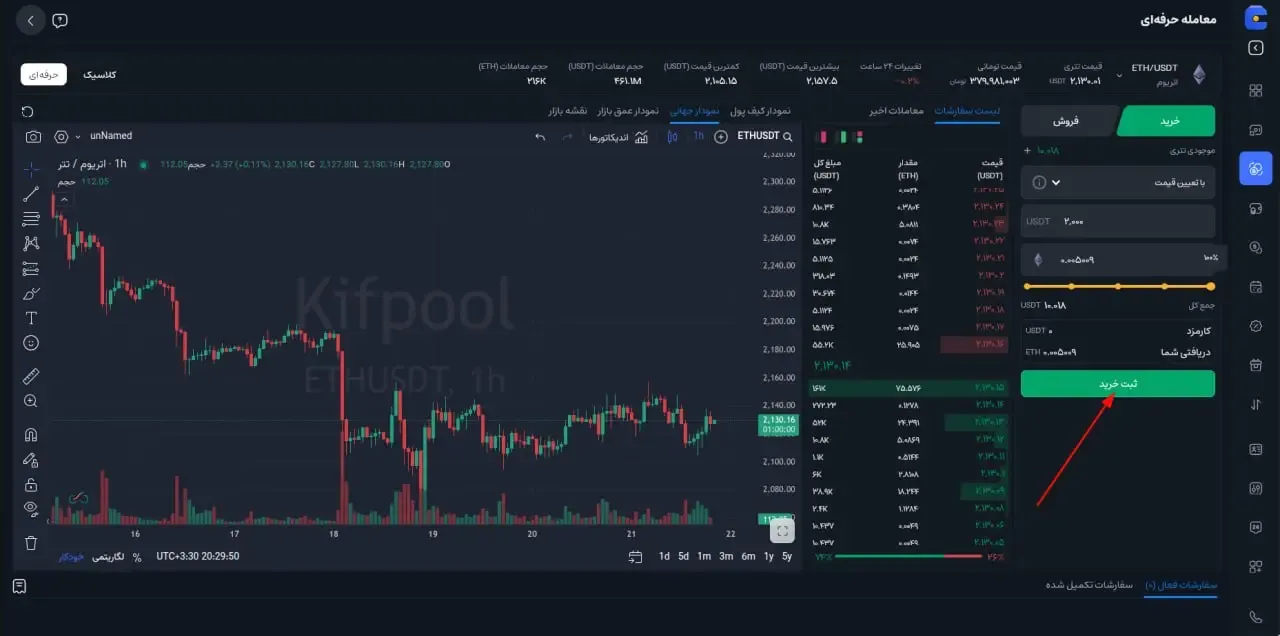Select the Sell tab

(x=1068, y=121)
